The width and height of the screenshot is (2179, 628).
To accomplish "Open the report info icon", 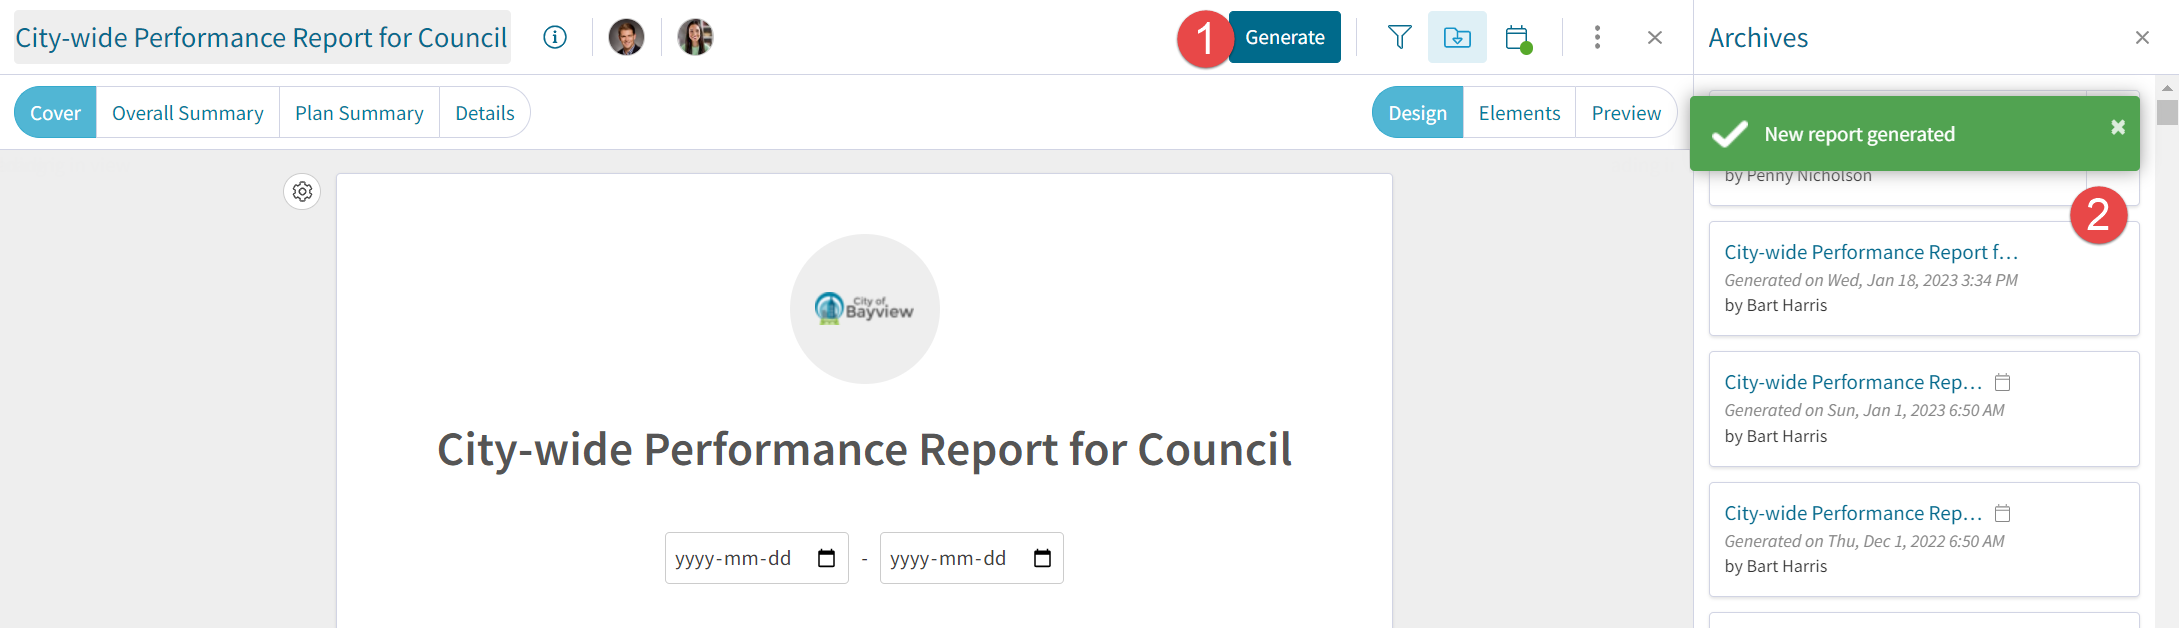I will click(x=555, y=37).
